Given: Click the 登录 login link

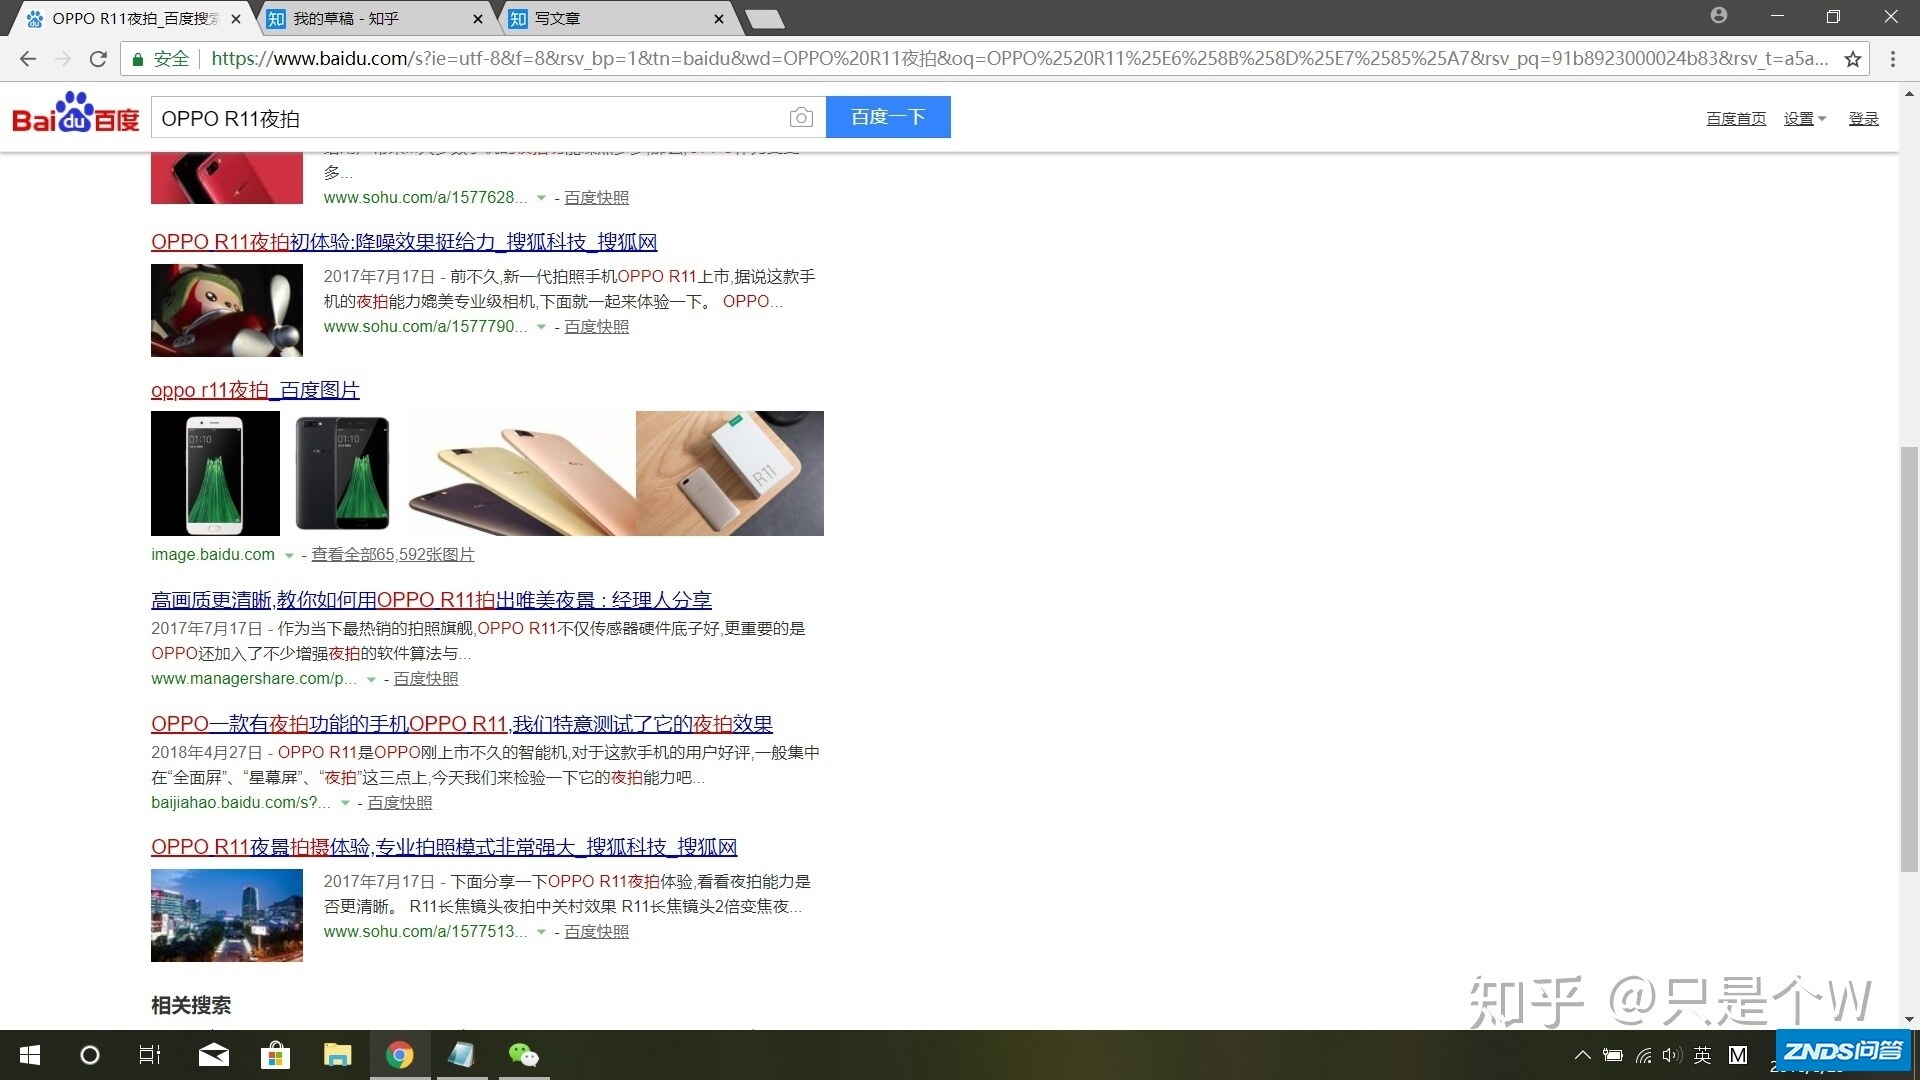Looking at the screenshot, I should click(x=1863, y=119).
